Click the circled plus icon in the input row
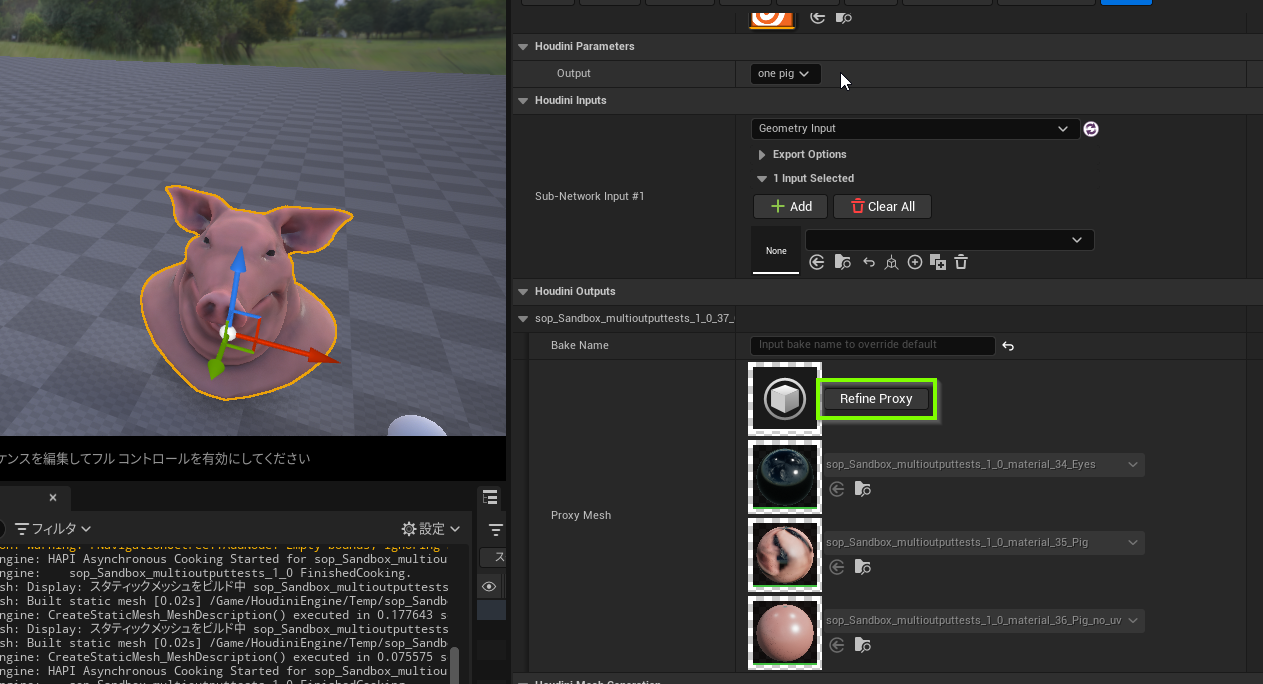The height and width of the screenshot is (684, 1263). (x=915, y=262)
